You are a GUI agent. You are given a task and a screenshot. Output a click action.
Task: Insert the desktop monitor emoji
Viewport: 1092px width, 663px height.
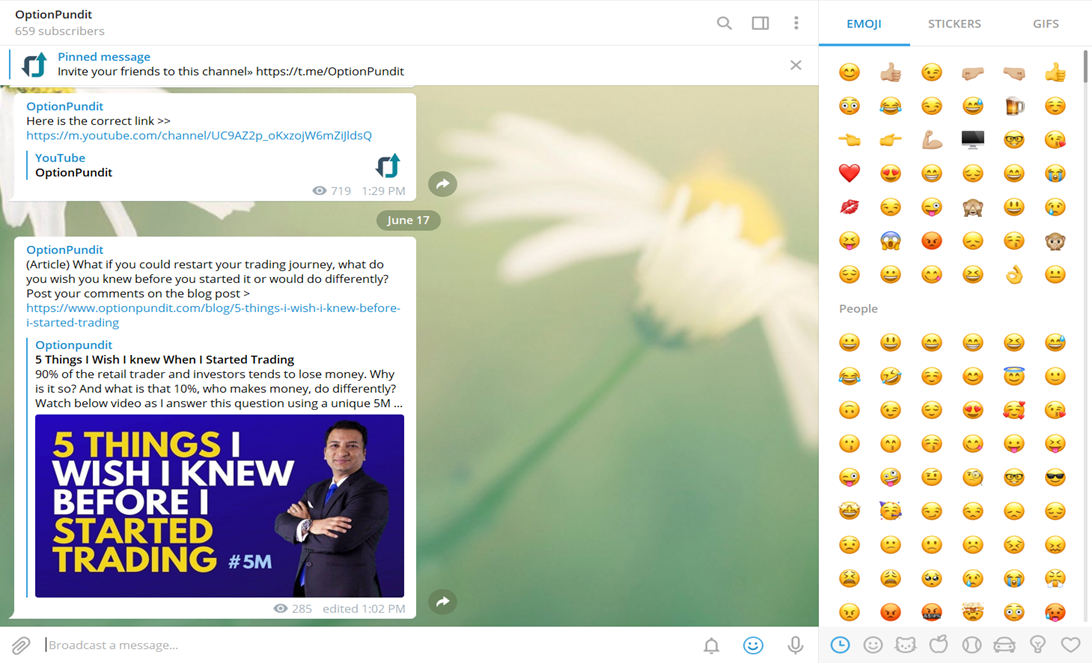pyautogui.click(x=973, y=139)
